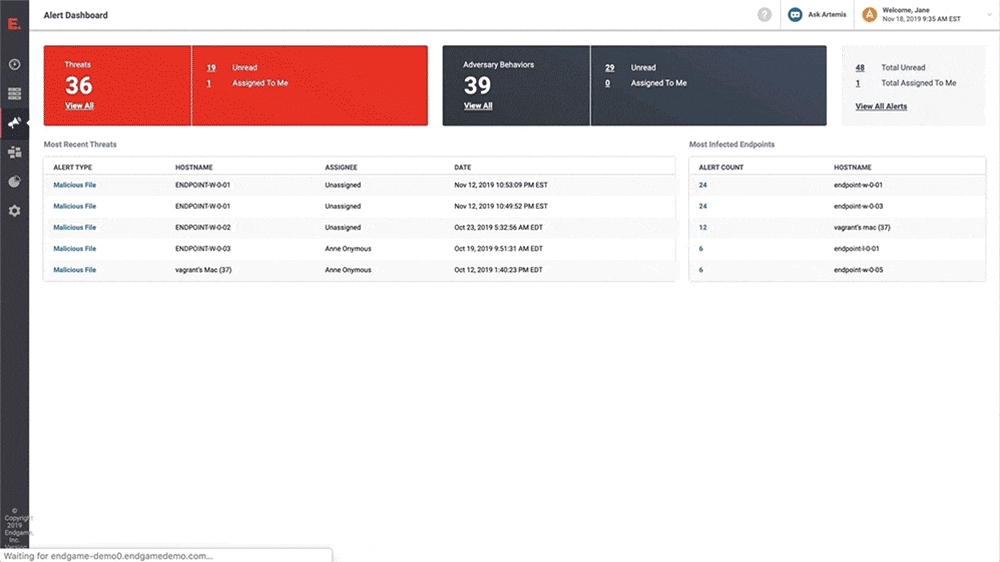Viewport: 1000px width, 562px height.
Task: Click alert count 12 for vagrant's mac
Action: 703,227
